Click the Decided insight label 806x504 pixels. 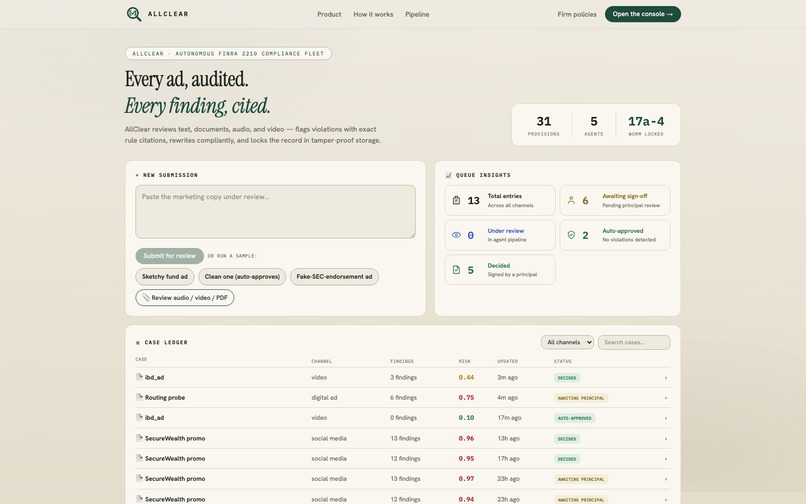point(499,265)
